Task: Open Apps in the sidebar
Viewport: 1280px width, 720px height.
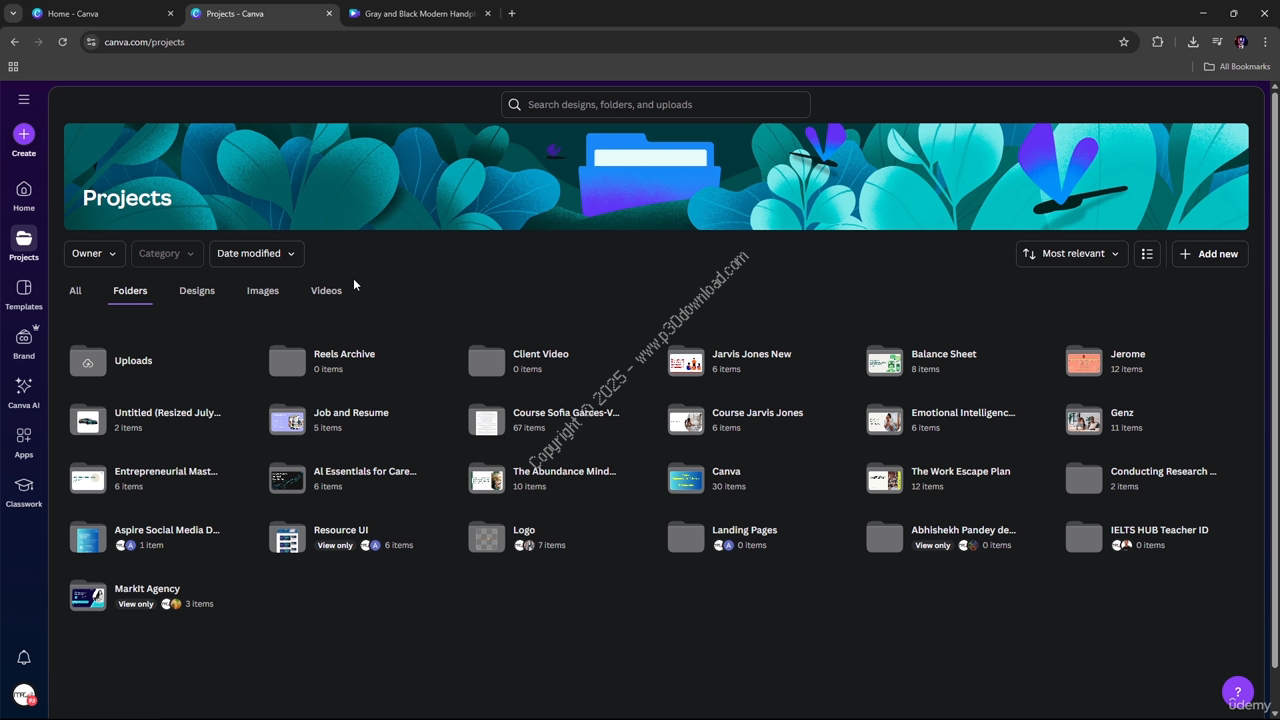Action: point(24,442)
